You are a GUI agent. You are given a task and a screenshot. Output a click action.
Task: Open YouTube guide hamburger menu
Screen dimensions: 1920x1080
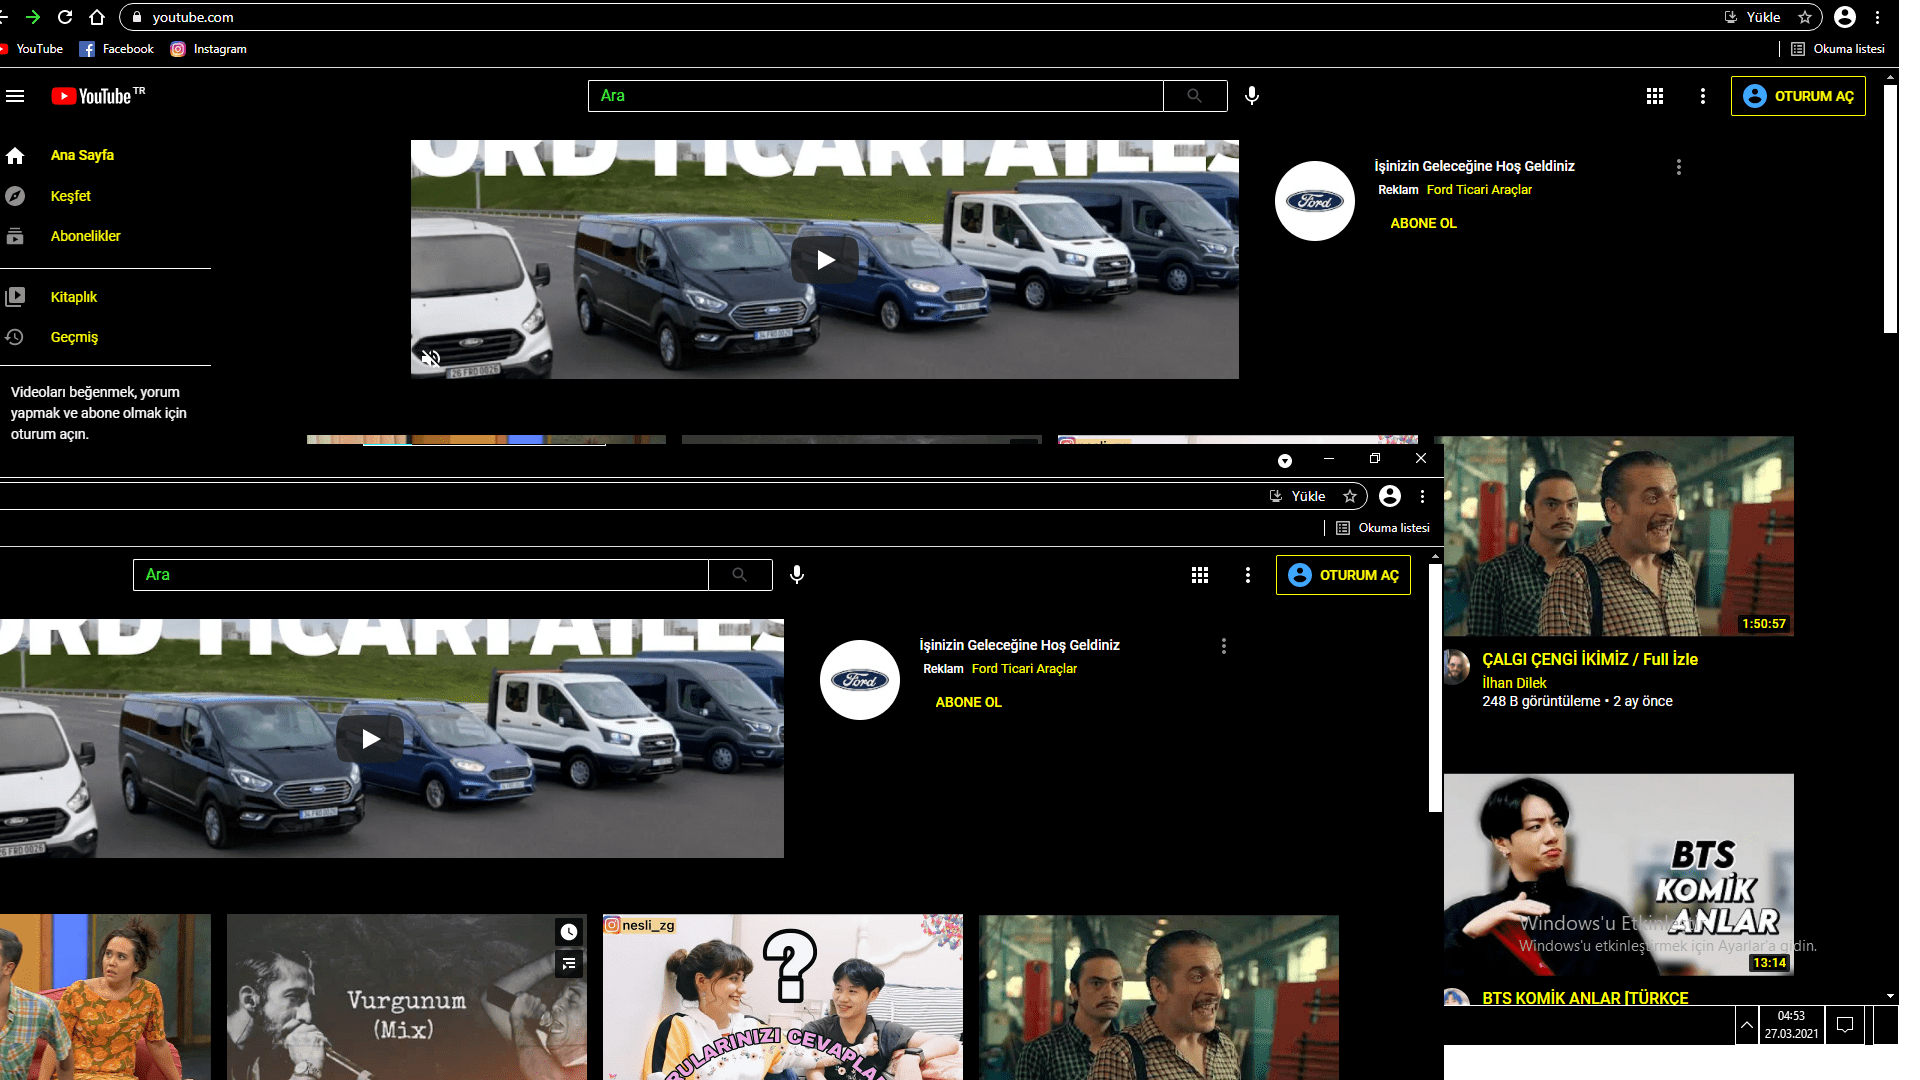tap(15, 96)
